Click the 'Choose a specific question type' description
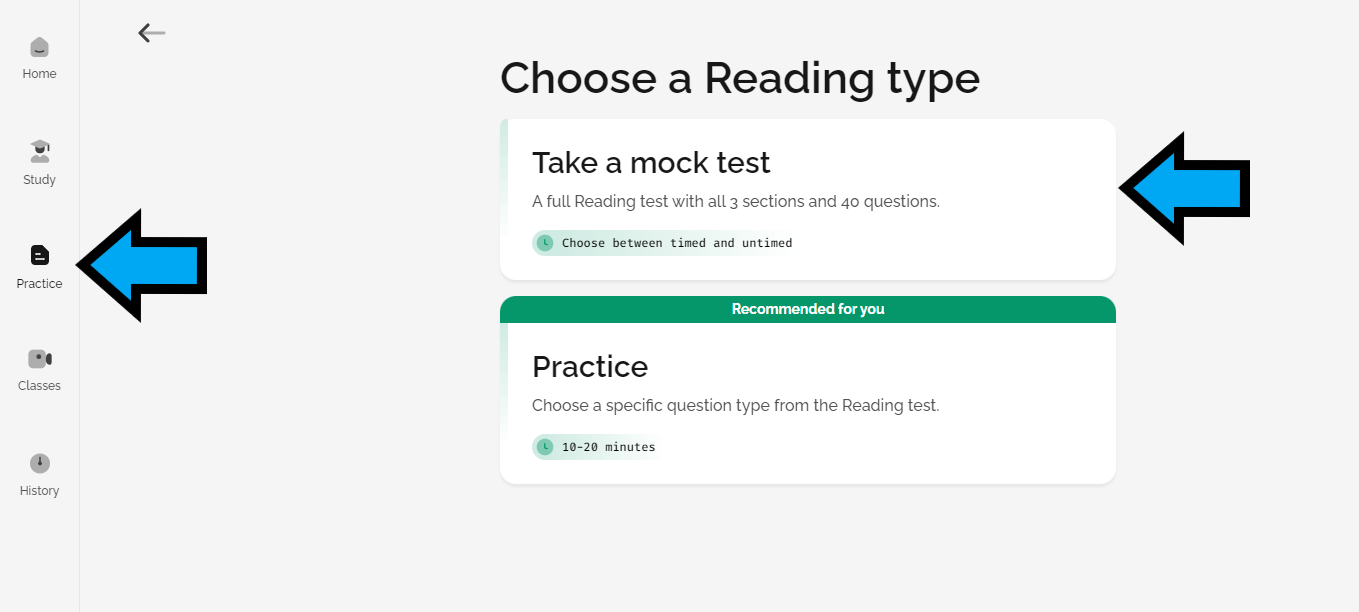1359x612 pixels. 735,406
